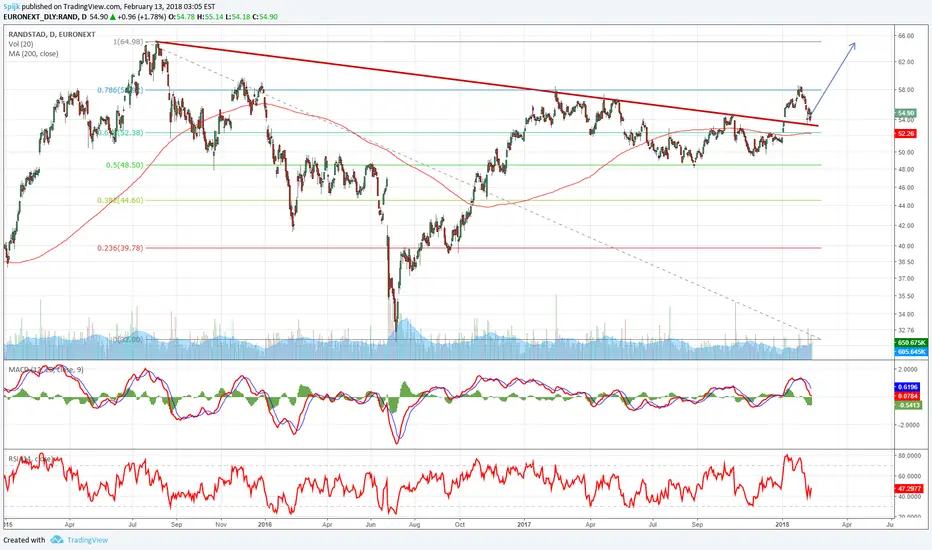Click 32.76 on the price axis

point(906,330)
